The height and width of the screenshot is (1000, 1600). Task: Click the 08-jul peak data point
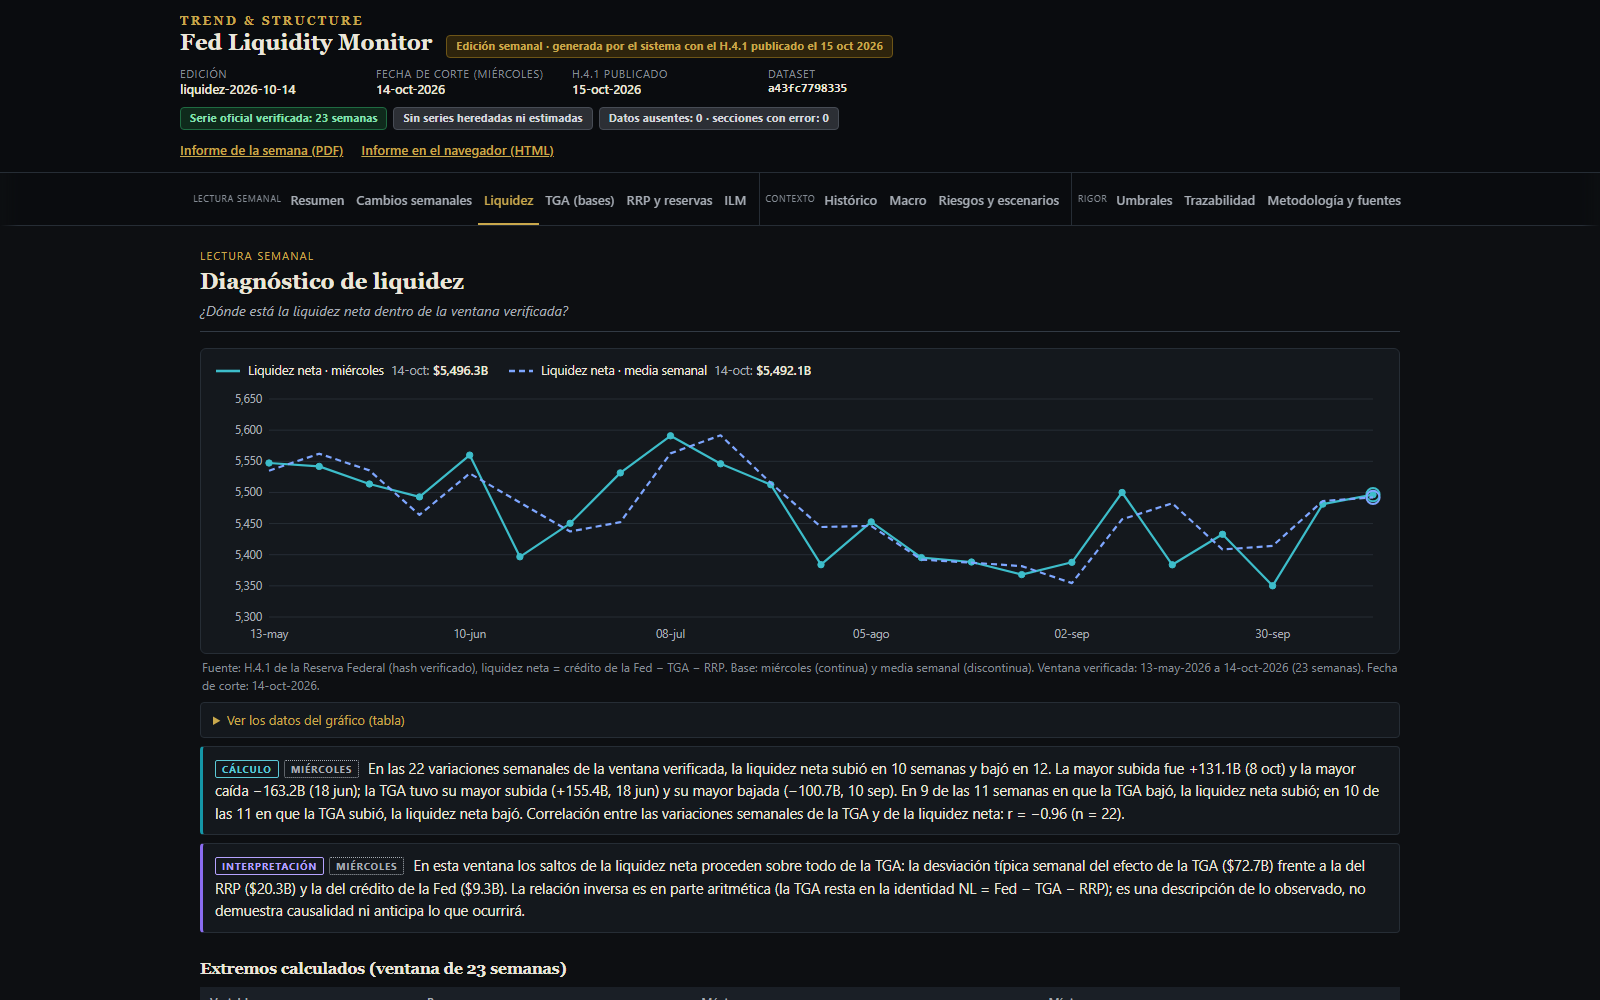coord(670,436)
